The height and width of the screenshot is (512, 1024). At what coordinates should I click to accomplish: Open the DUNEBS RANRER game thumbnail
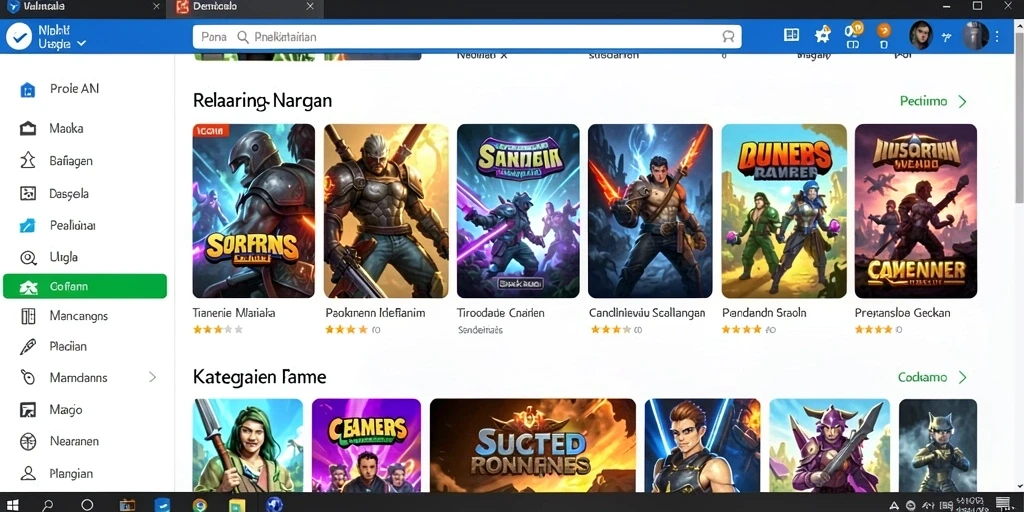click(x=784, y=211)
